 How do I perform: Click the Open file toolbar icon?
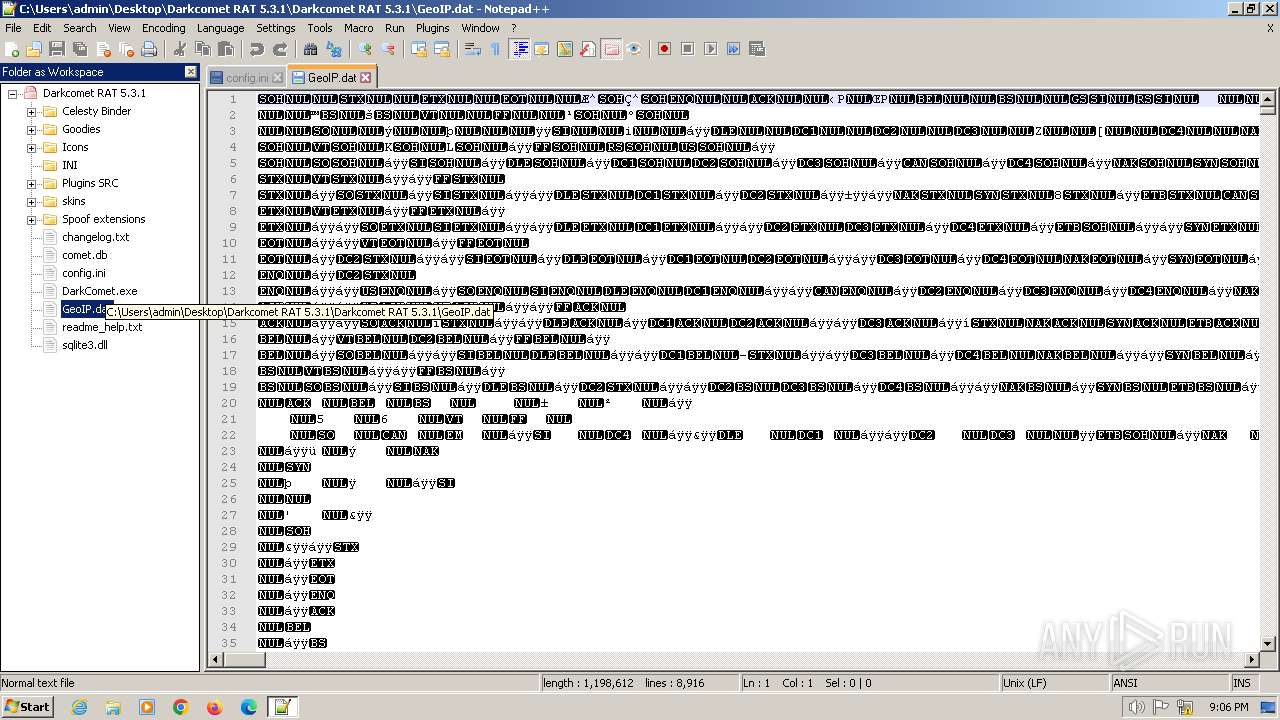click(x=34, y=49)
